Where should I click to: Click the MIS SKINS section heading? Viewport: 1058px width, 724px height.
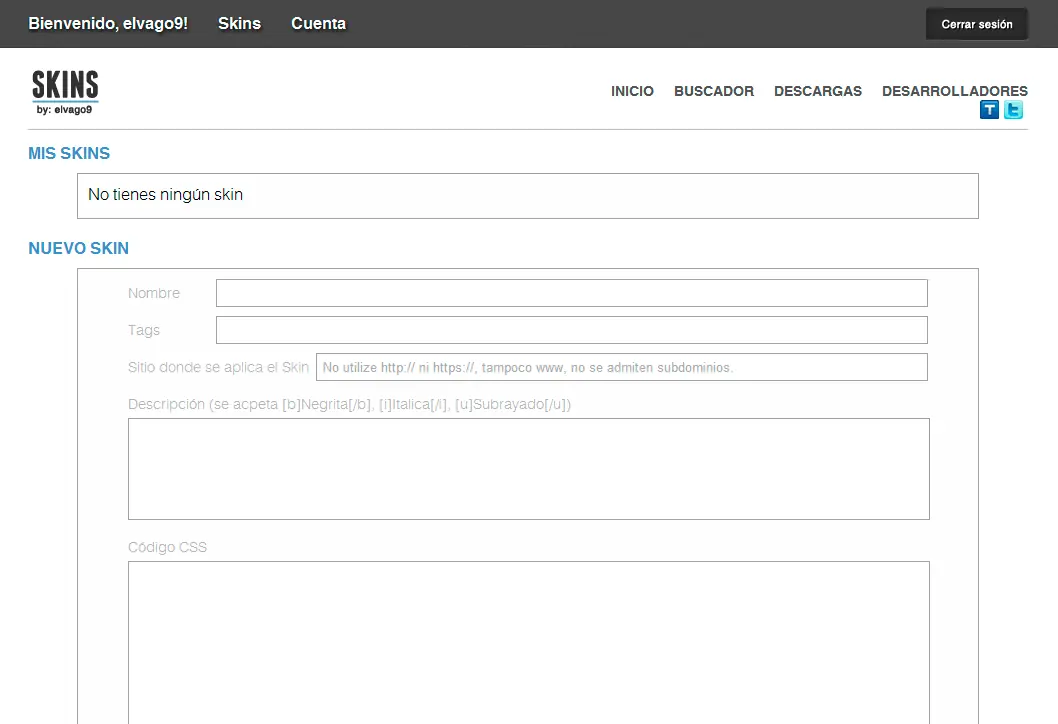69,154
